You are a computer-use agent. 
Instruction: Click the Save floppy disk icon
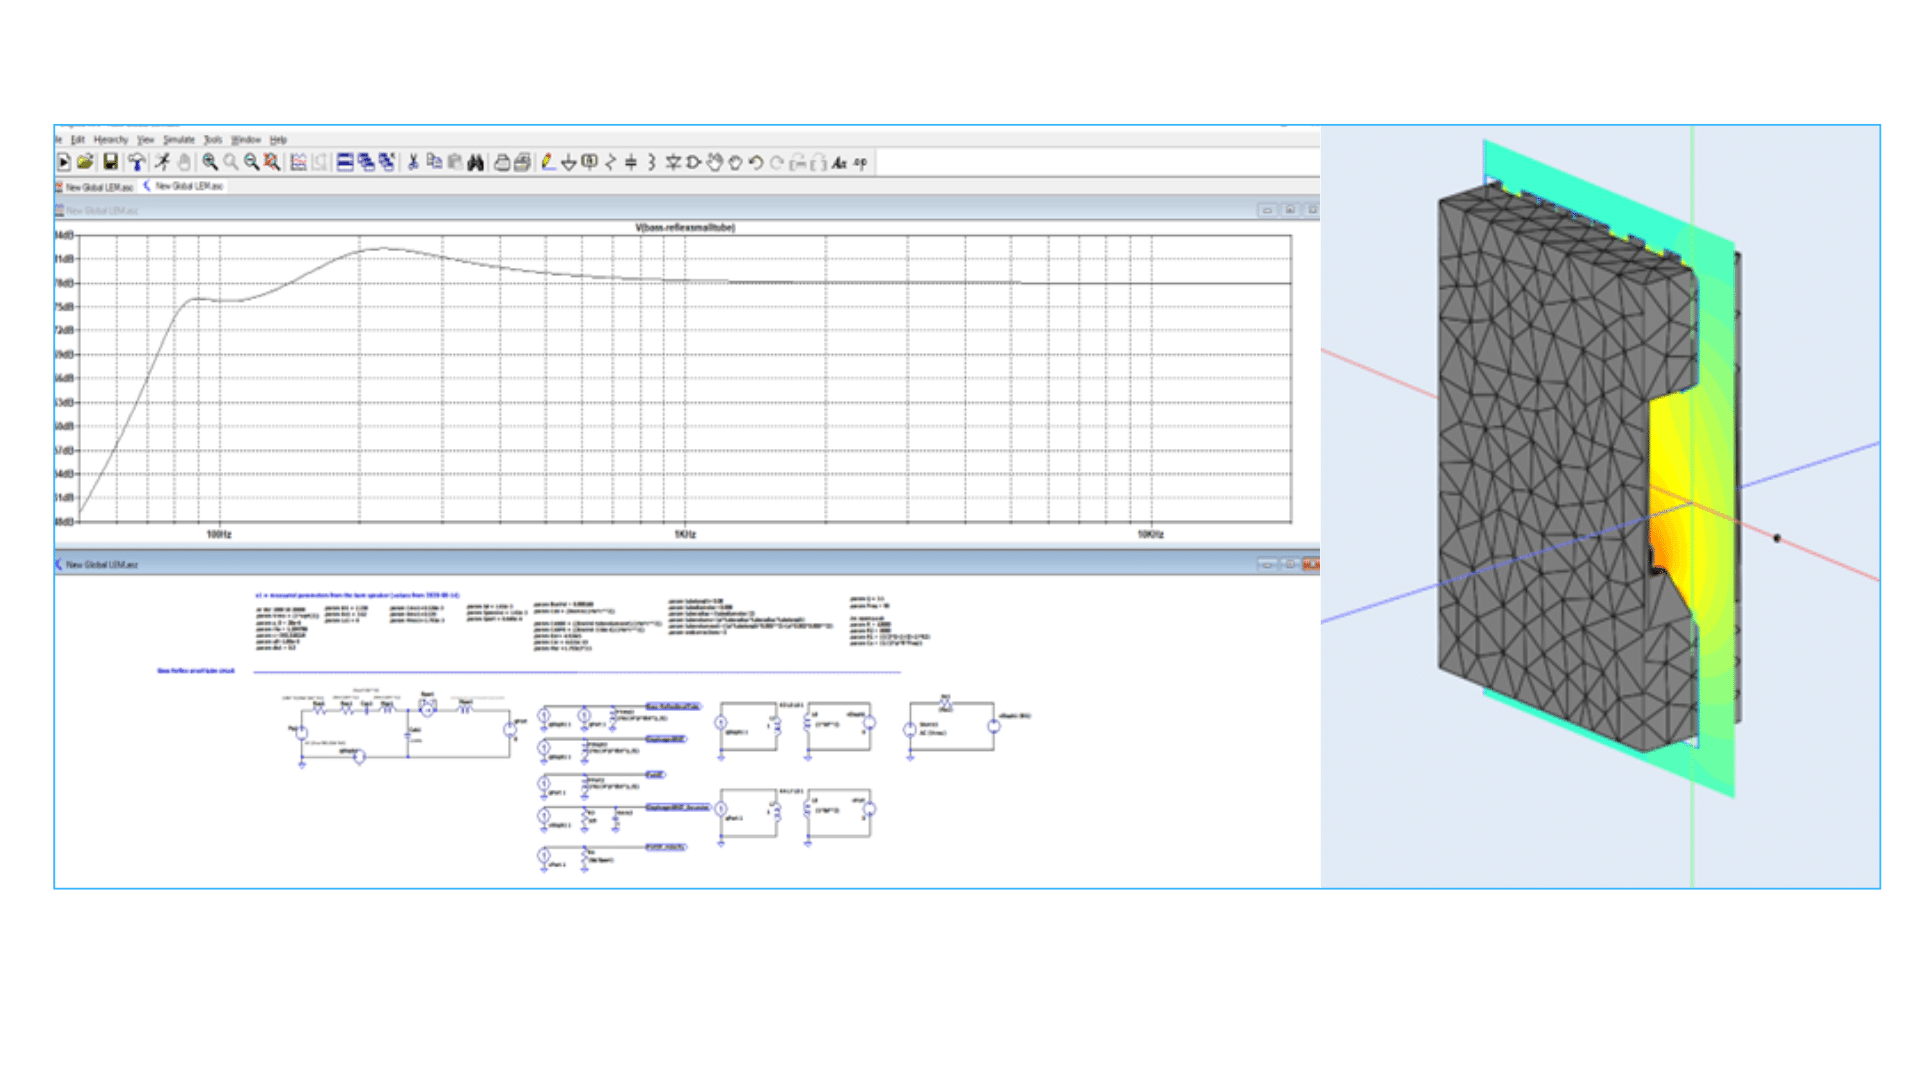click(x=111, y=162)
